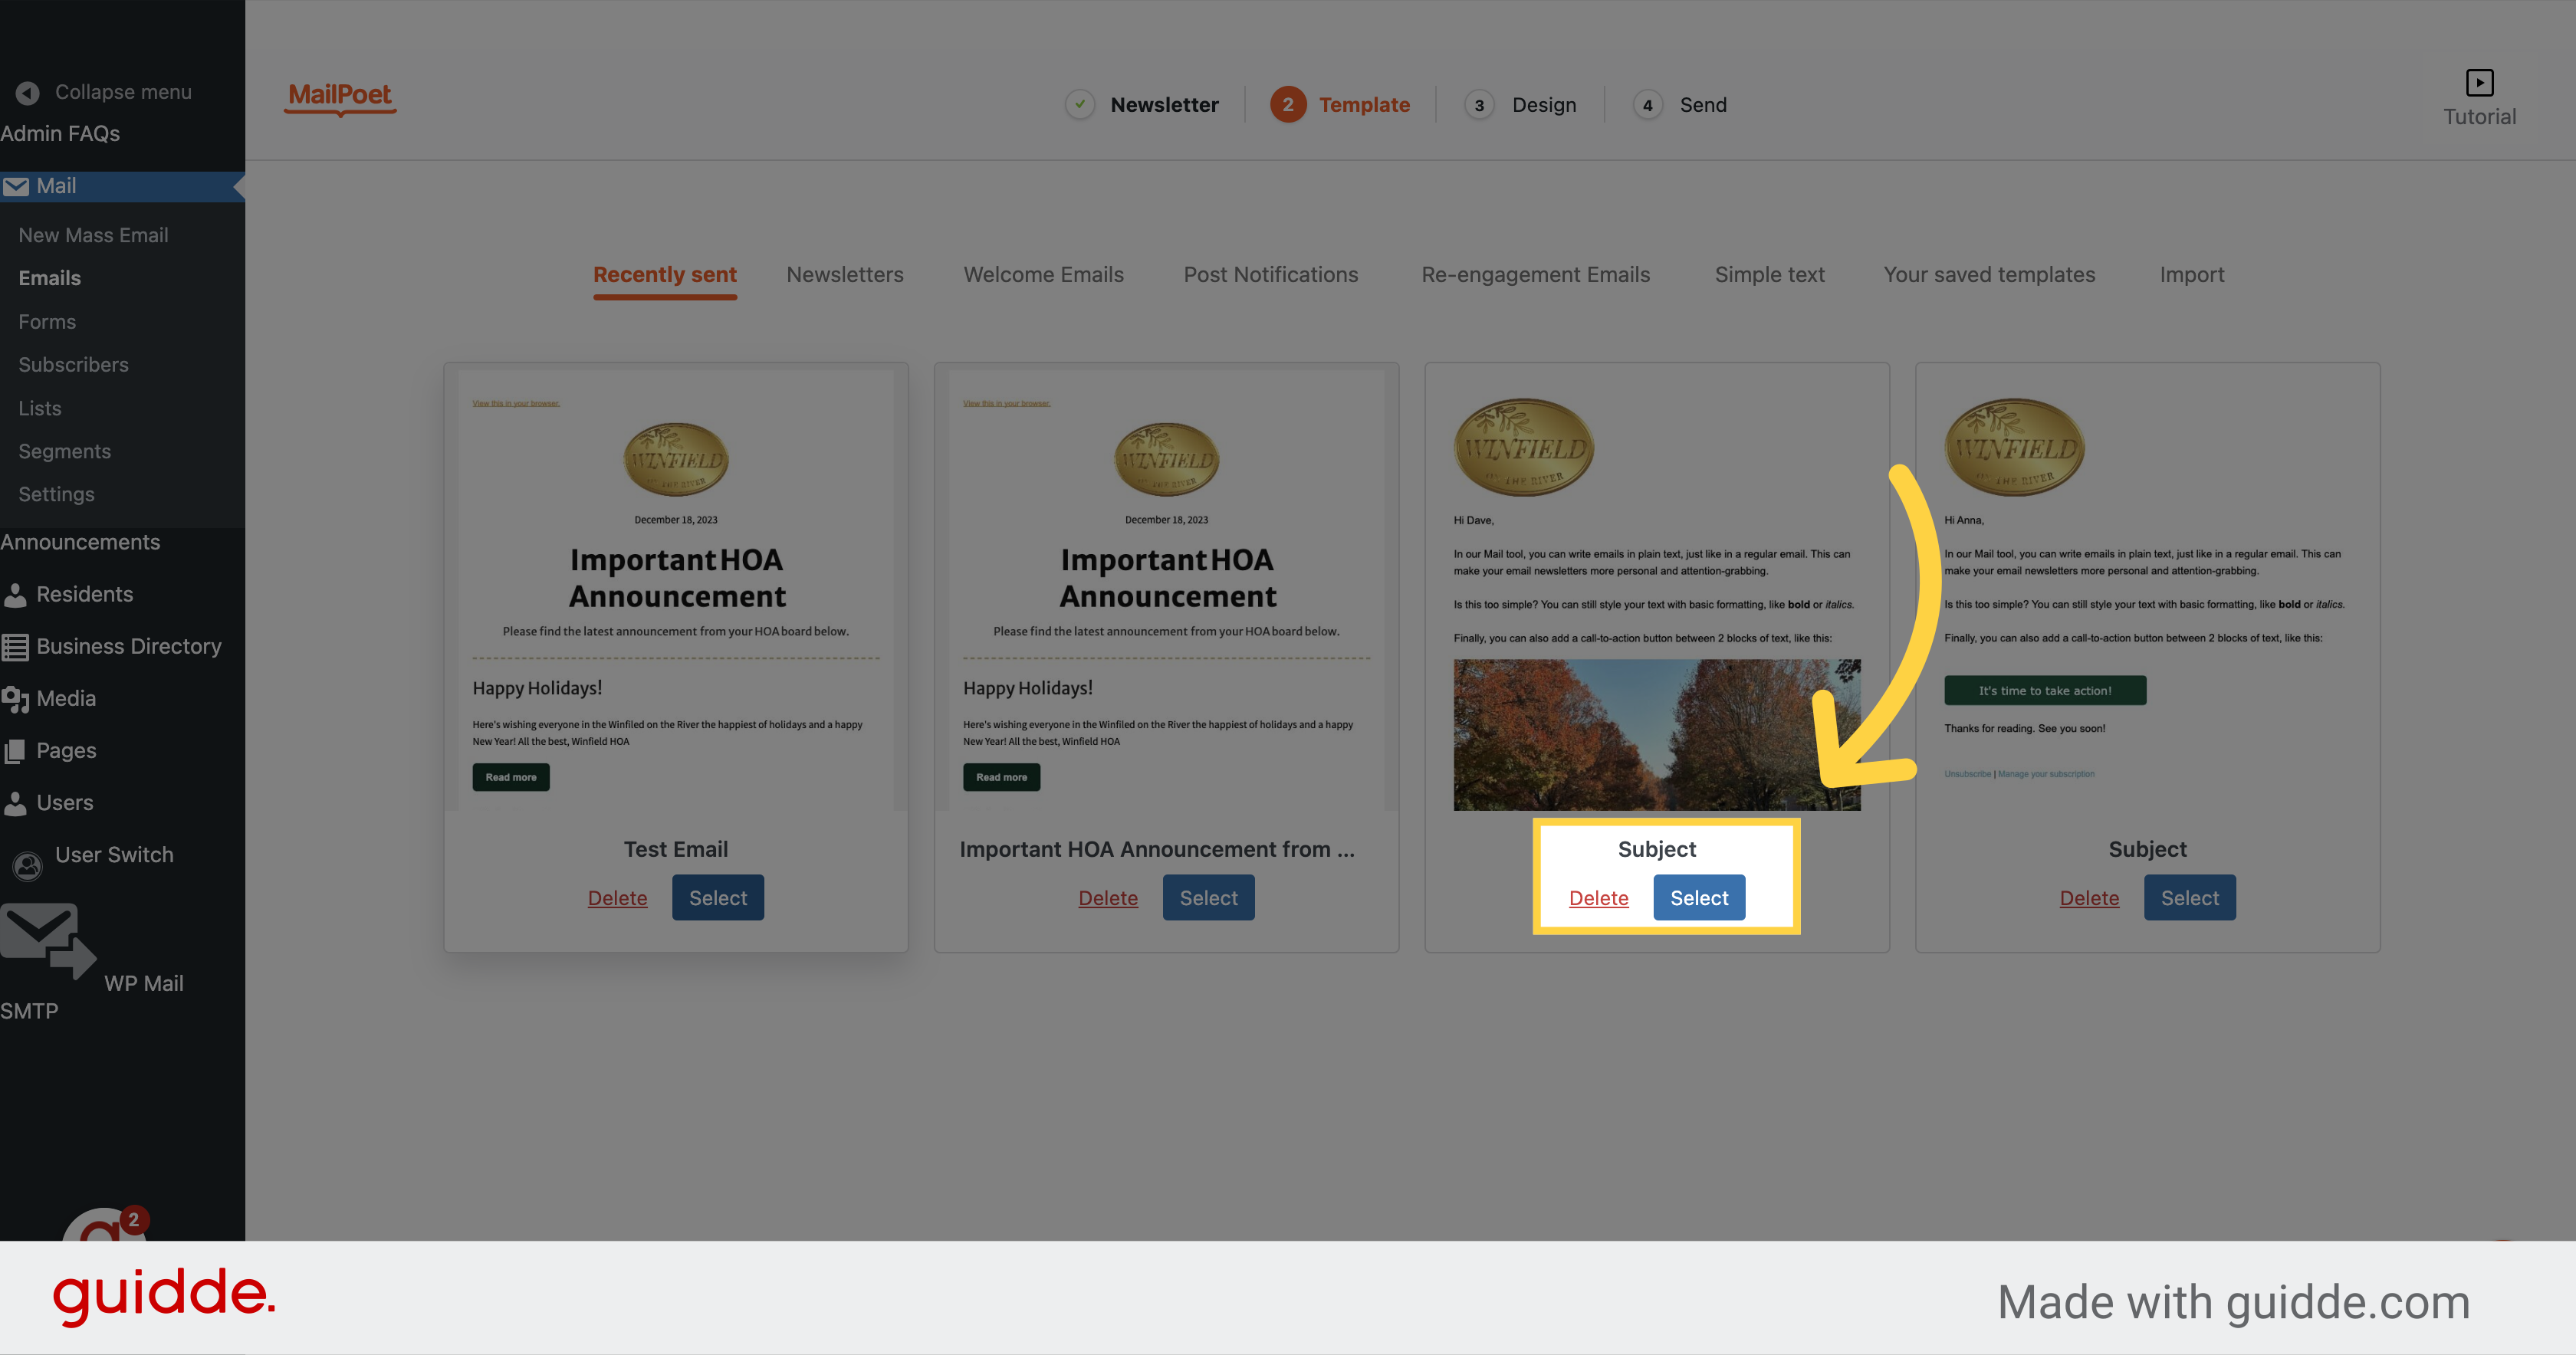Open Residents via its person icon
This screenshot has height=1355, width=2576.
[x=15, y=595]
